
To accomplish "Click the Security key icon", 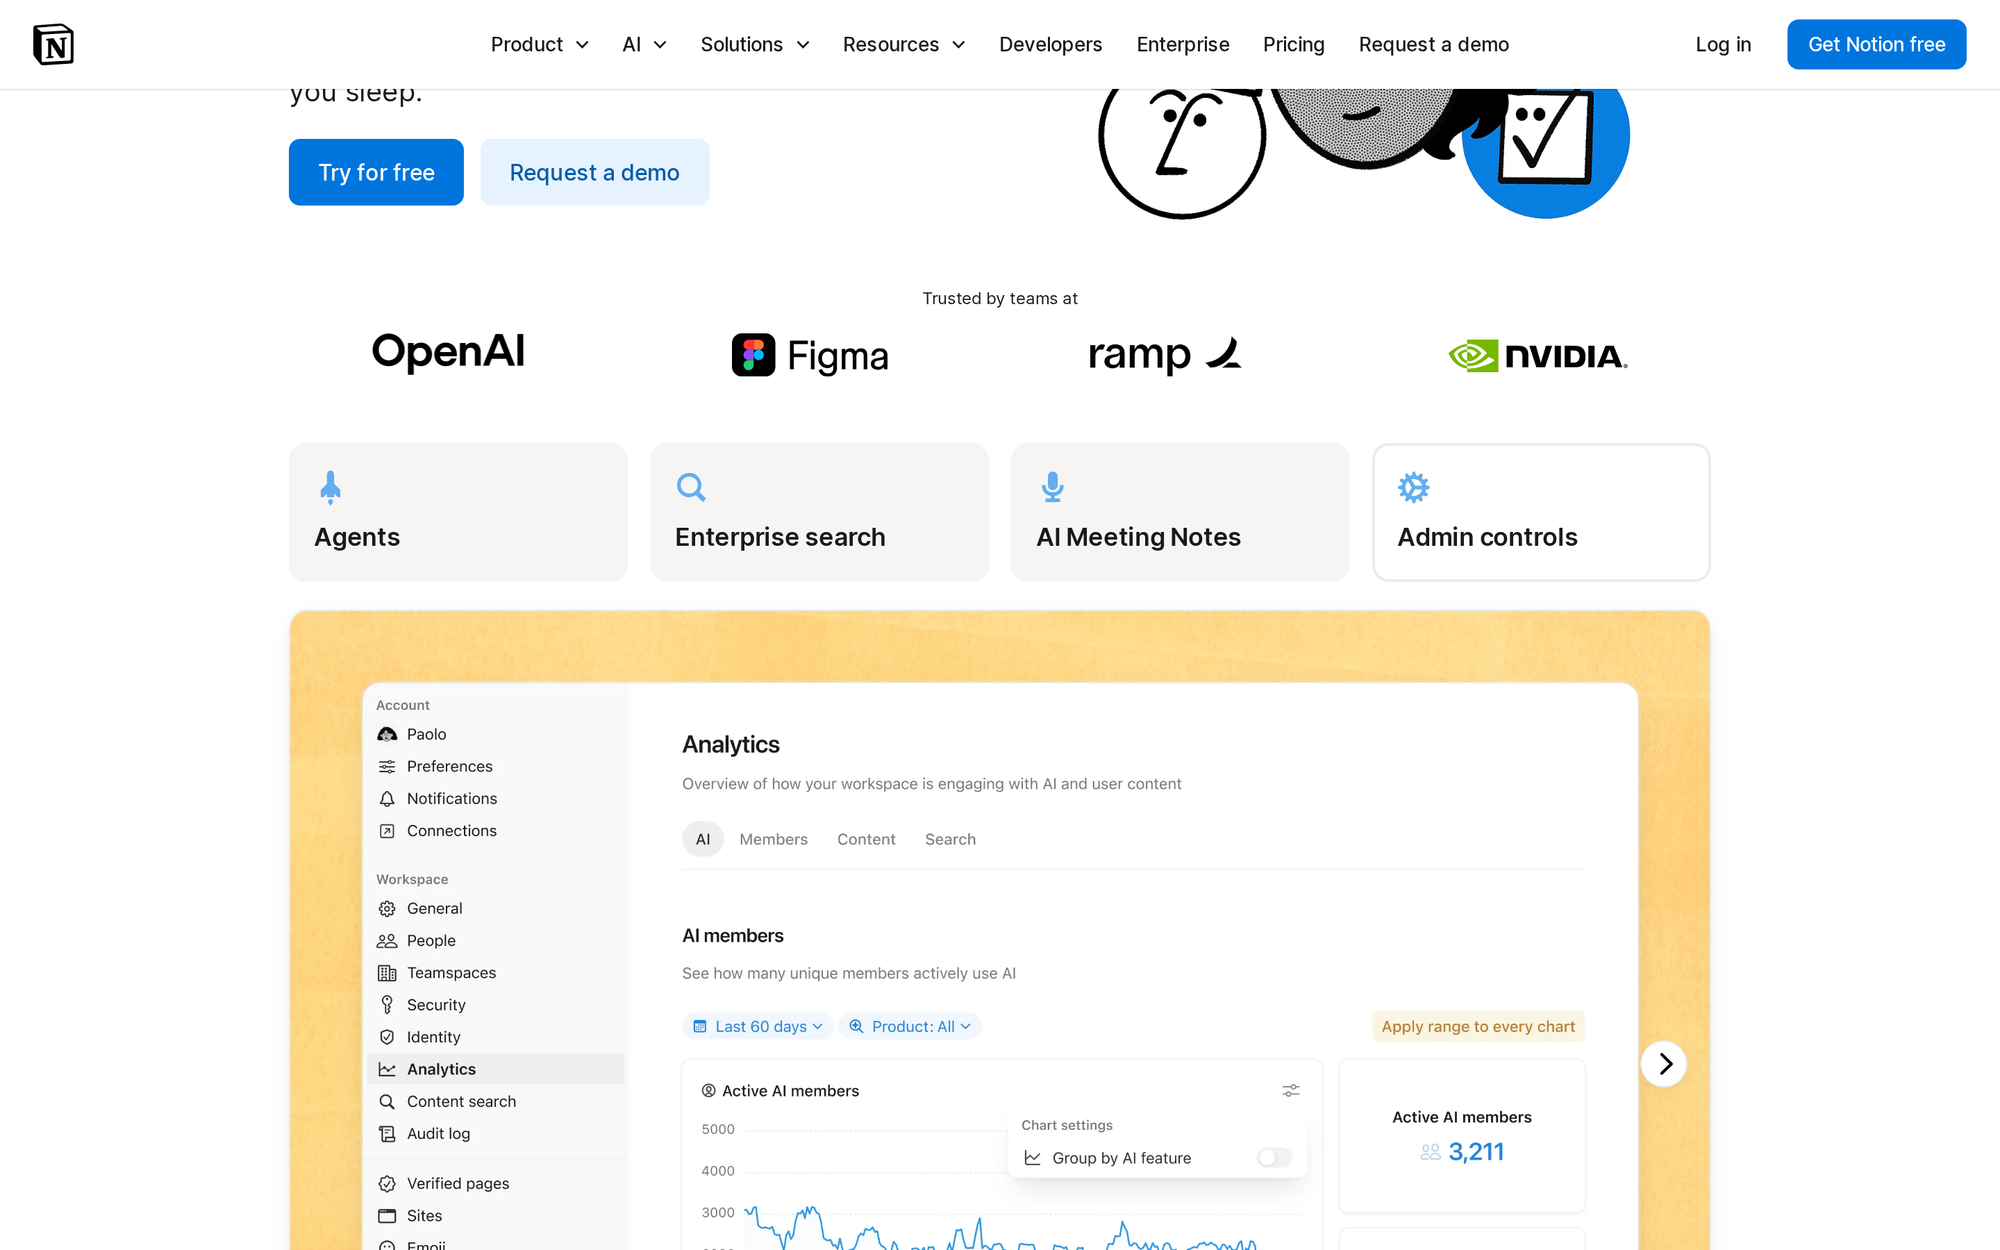I will 387,1005.
